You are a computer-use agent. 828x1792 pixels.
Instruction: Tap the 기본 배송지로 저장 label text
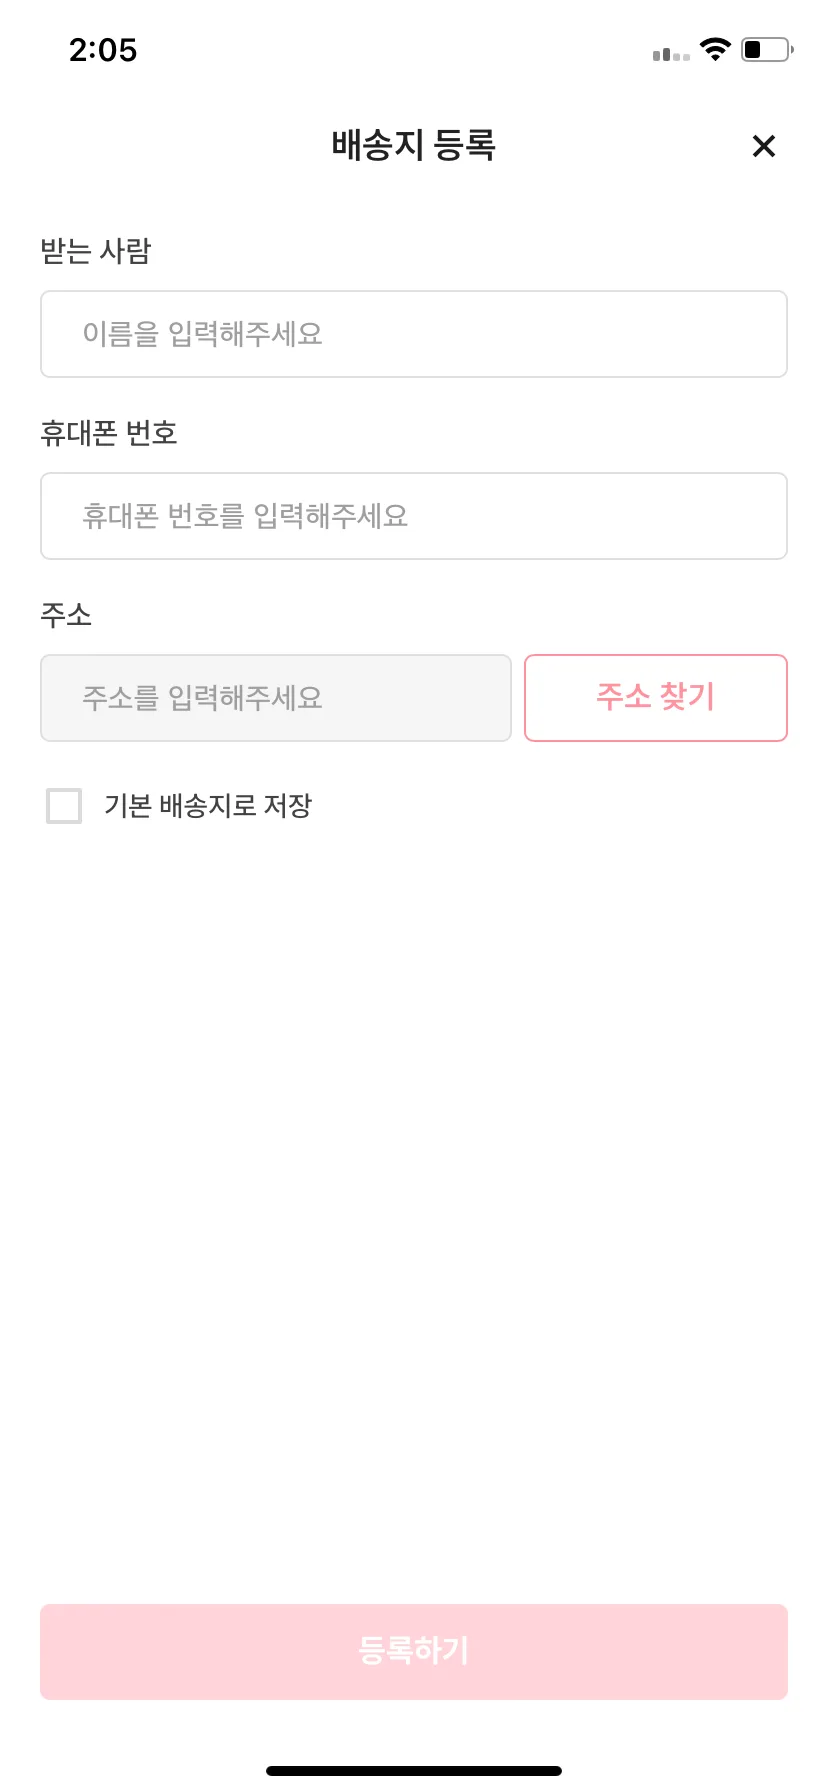click(x=208, y=806)
